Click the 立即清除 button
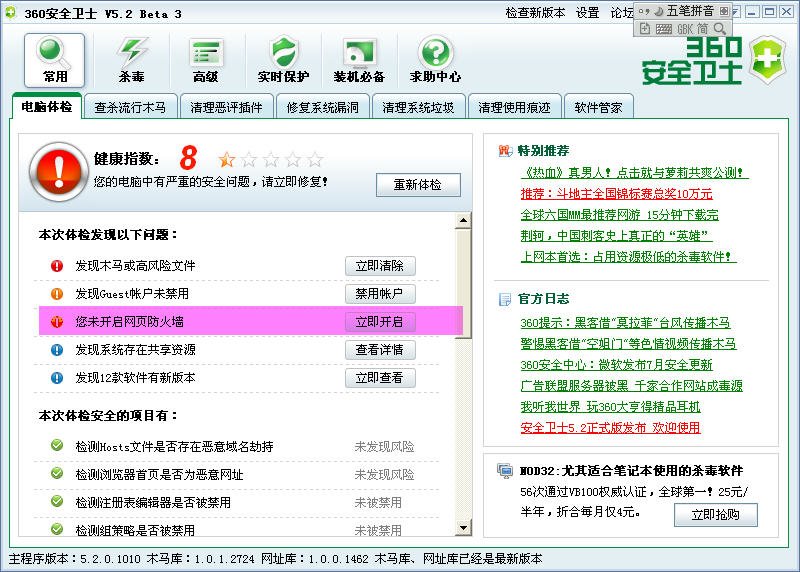800x572 pixels. [x=380, y=266]
